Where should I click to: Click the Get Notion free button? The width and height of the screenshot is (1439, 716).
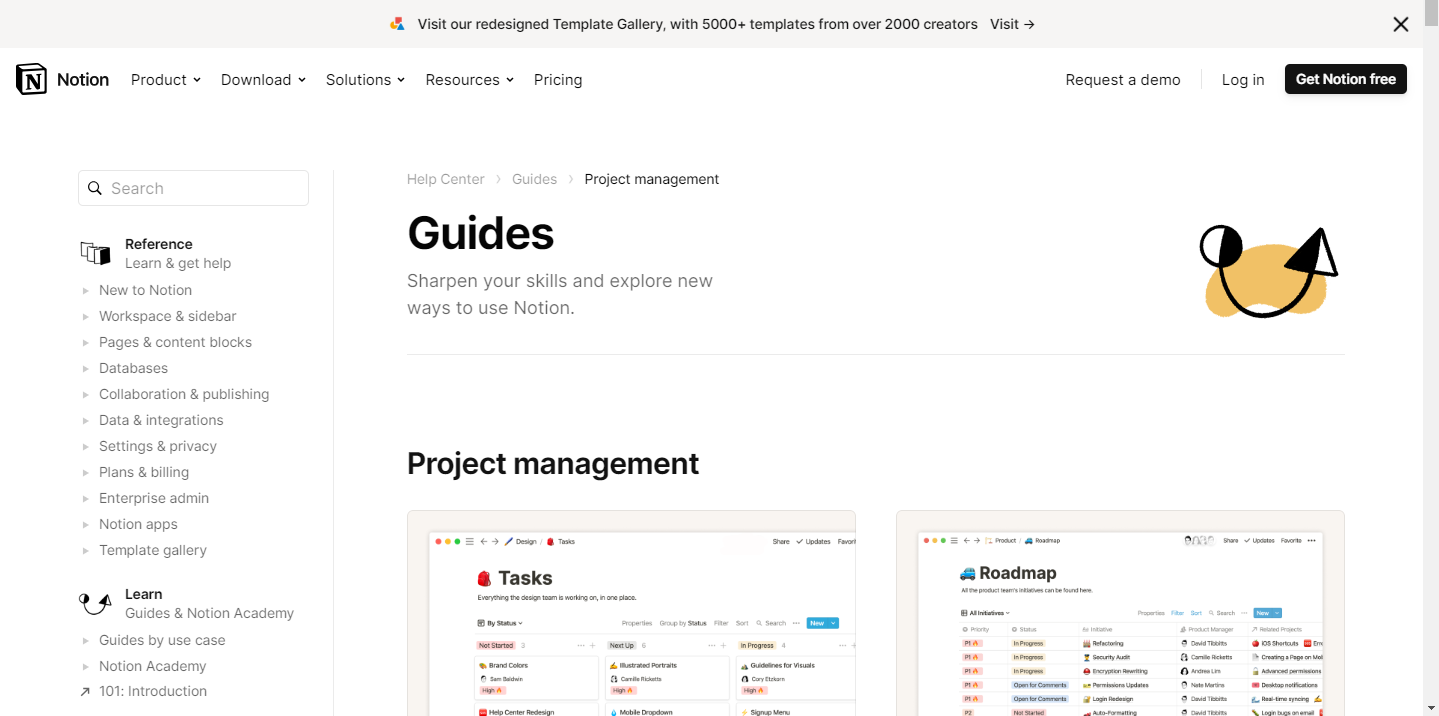click(1346, 79)
